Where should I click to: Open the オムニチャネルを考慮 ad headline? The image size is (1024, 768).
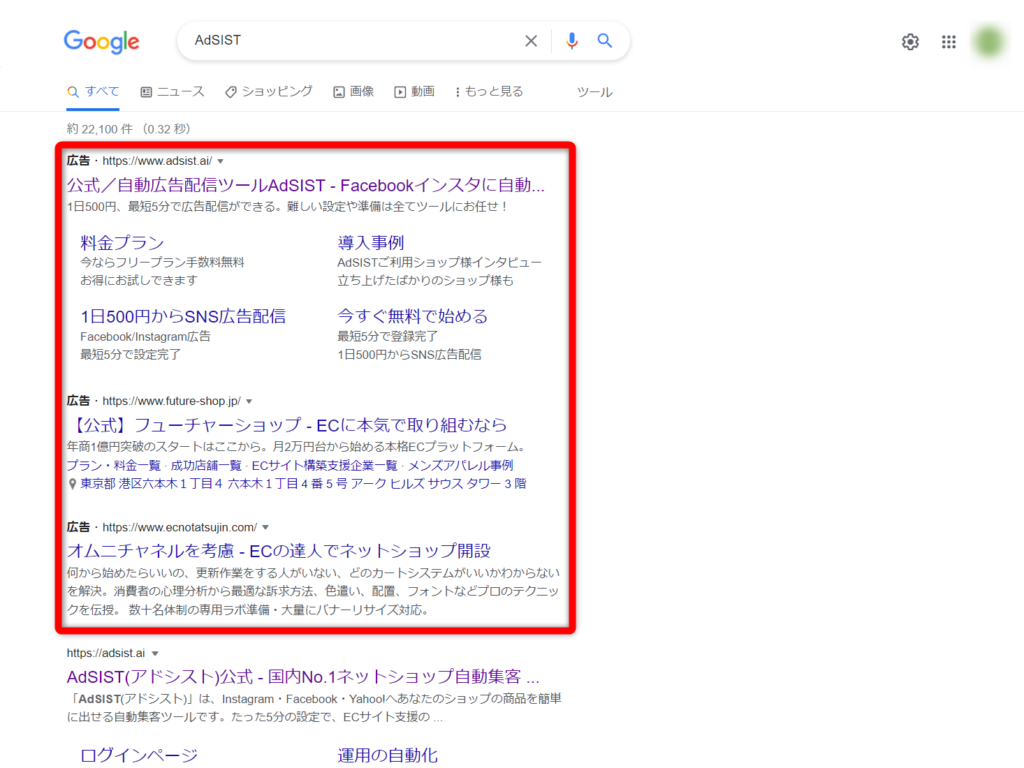coord(279,551)
